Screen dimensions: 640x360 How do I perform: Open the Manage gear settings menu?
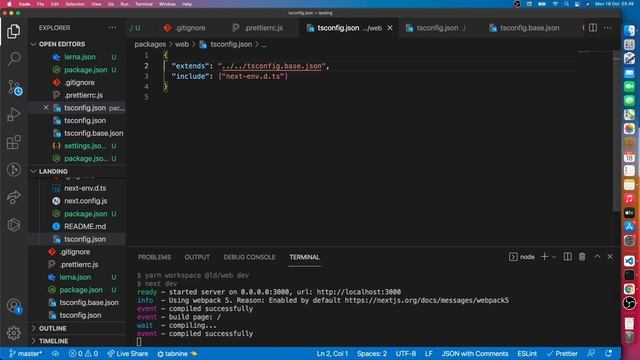click(13, 333)
